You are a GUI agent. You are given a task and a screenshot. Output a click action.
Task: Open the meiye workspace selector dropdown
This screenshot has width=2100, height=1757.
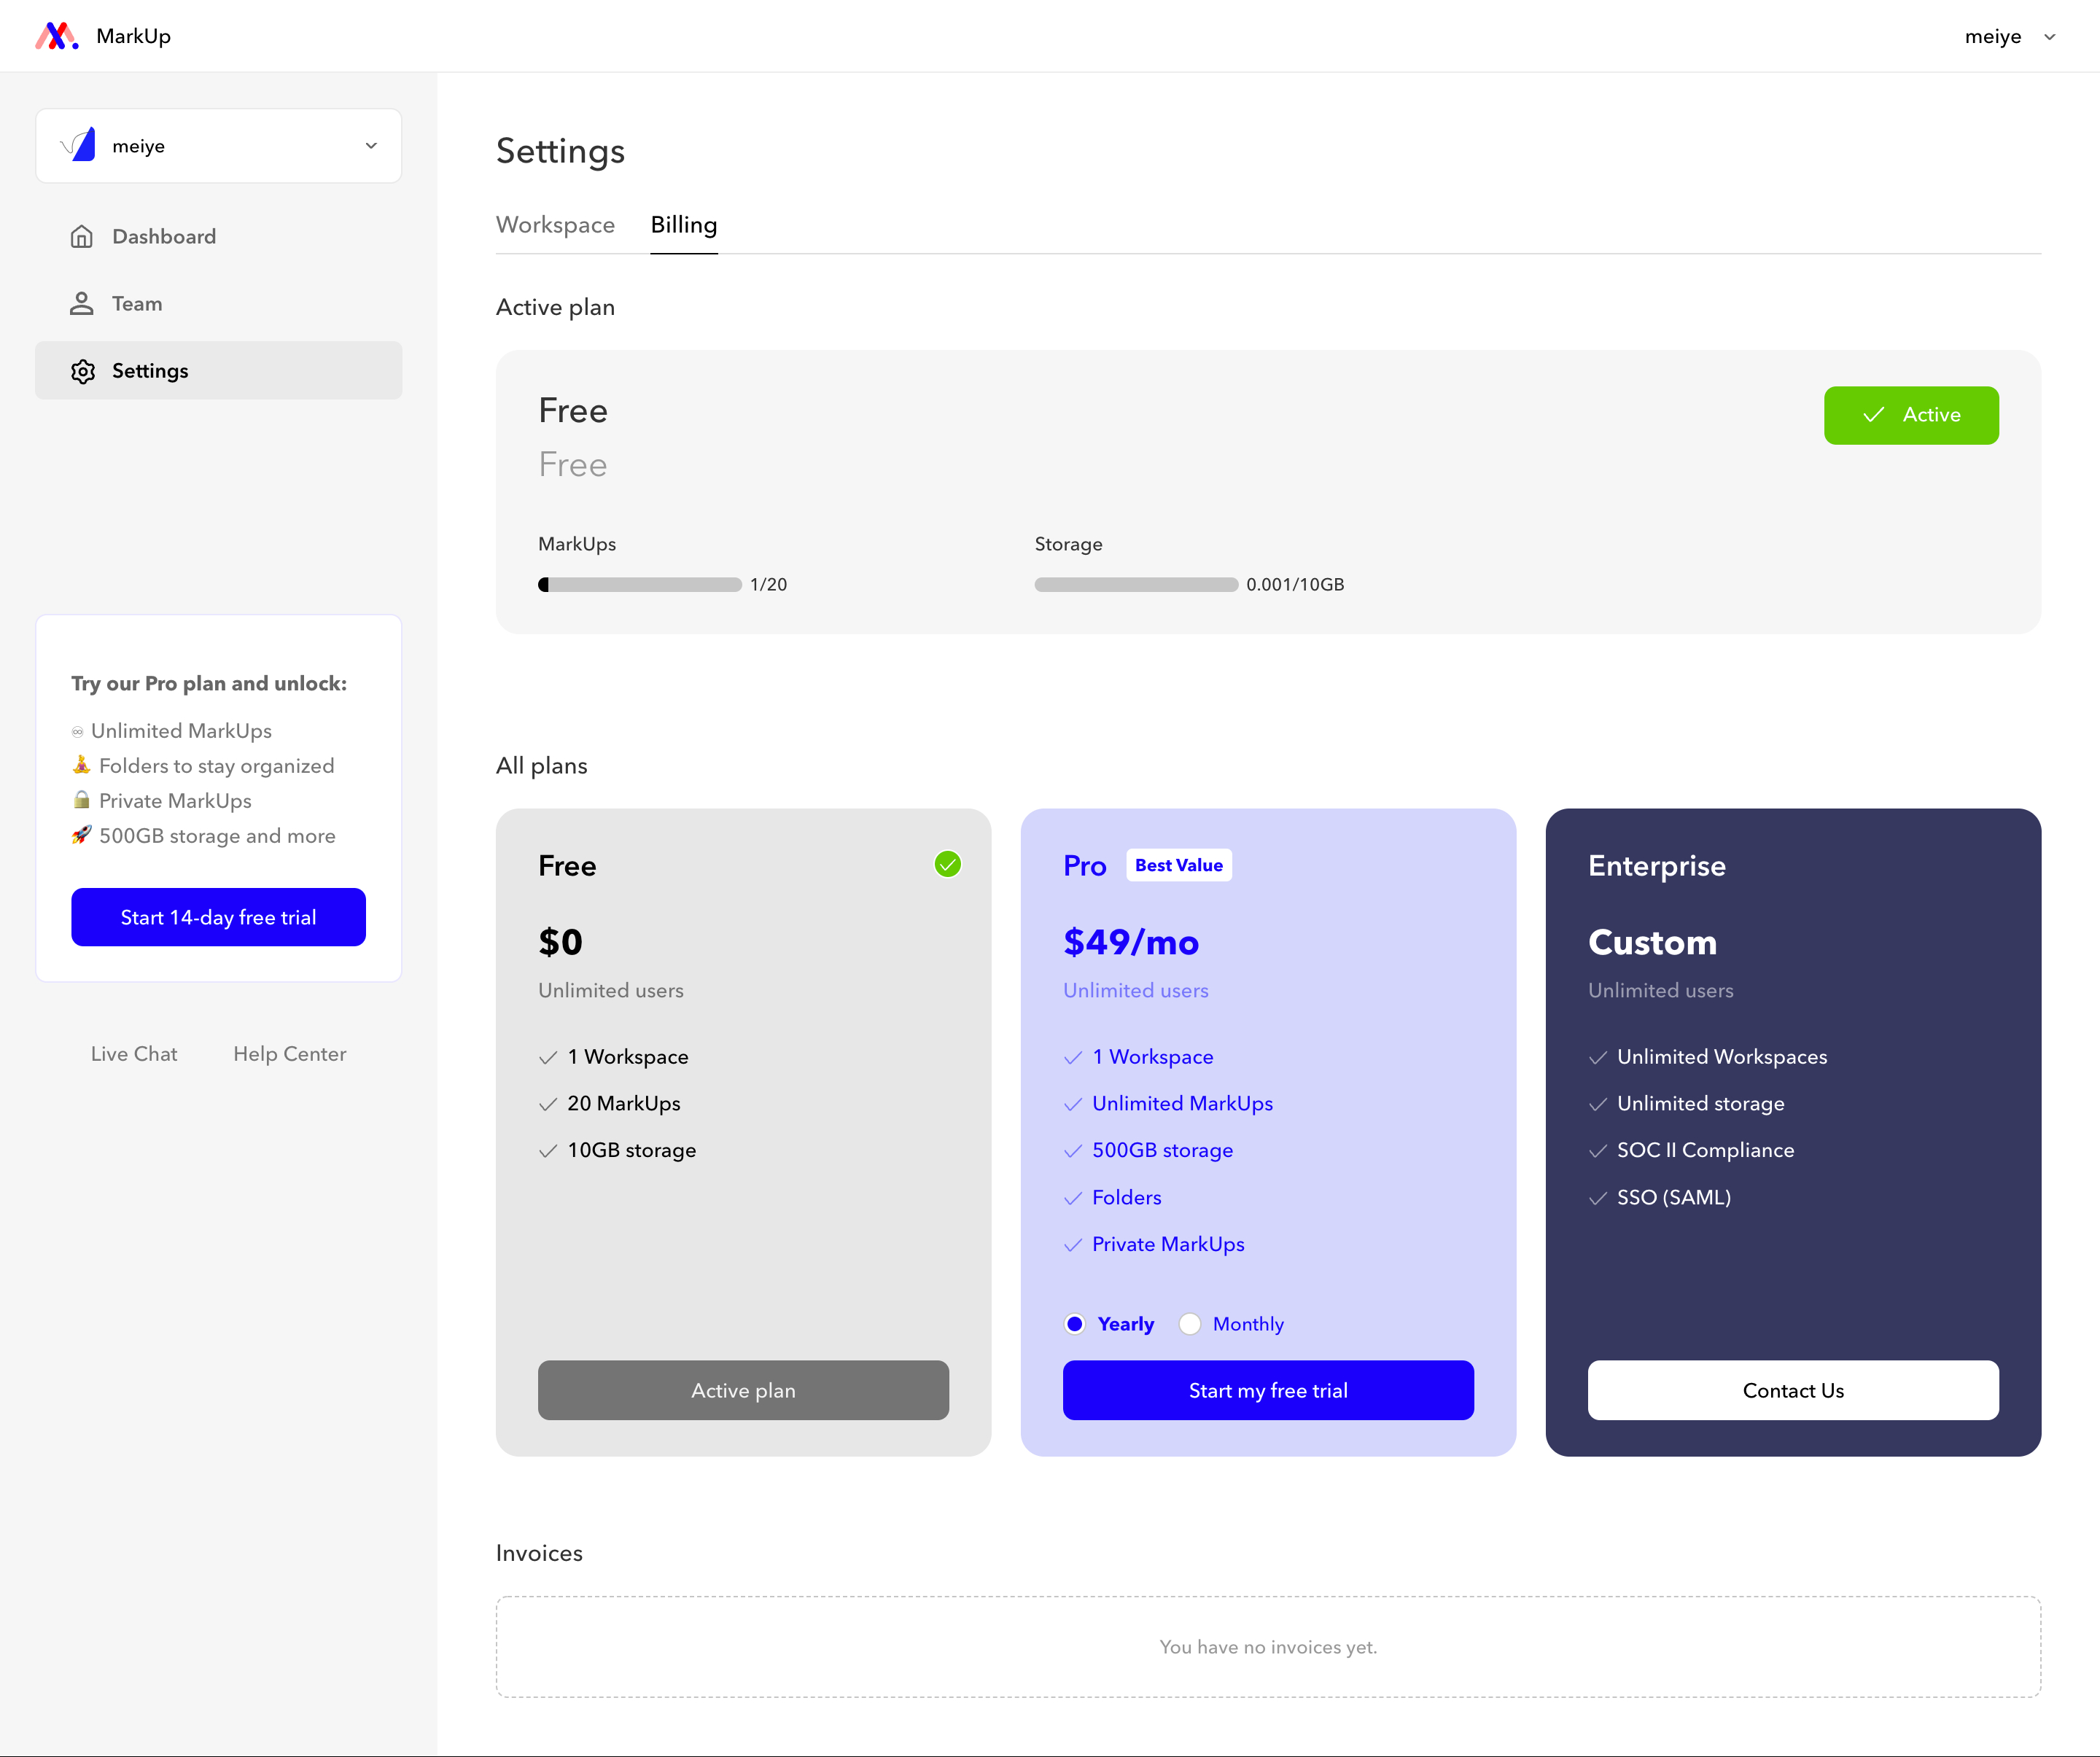[x=219, y=146]
